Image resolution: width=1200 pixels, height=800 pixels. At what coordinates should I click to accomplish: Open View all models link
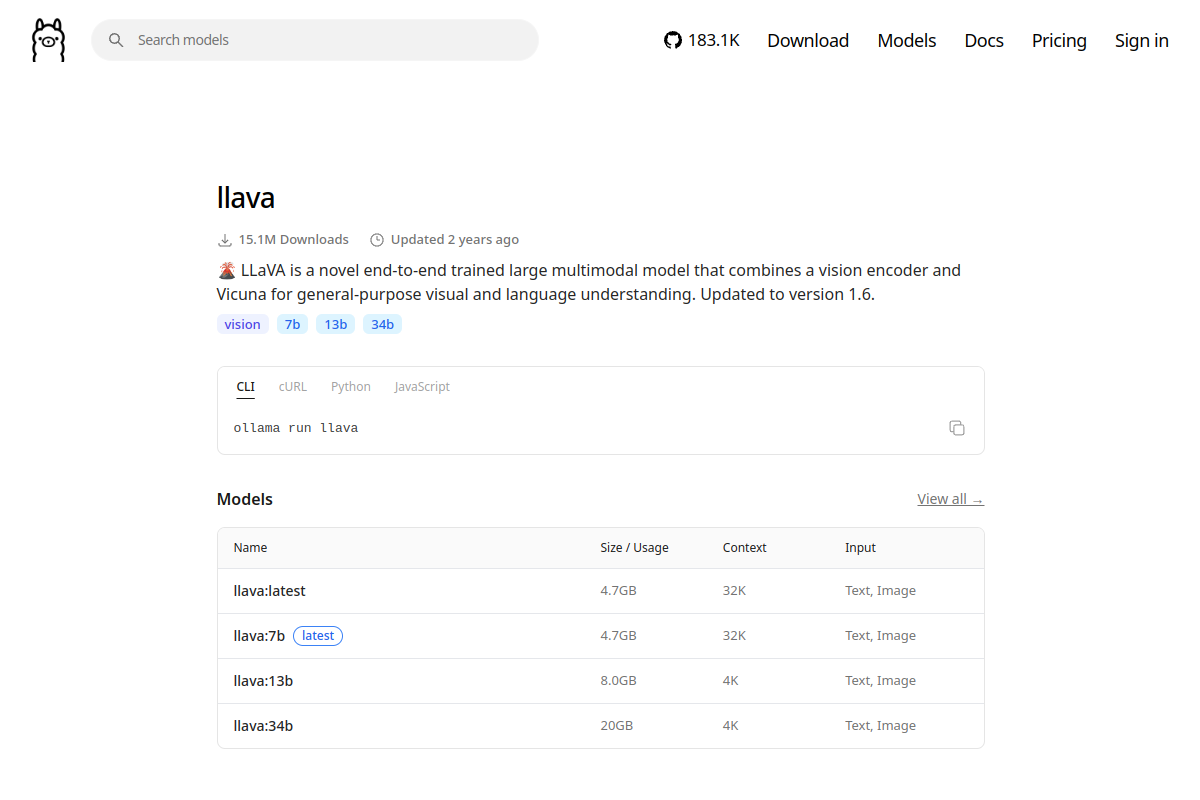(950, 499)
